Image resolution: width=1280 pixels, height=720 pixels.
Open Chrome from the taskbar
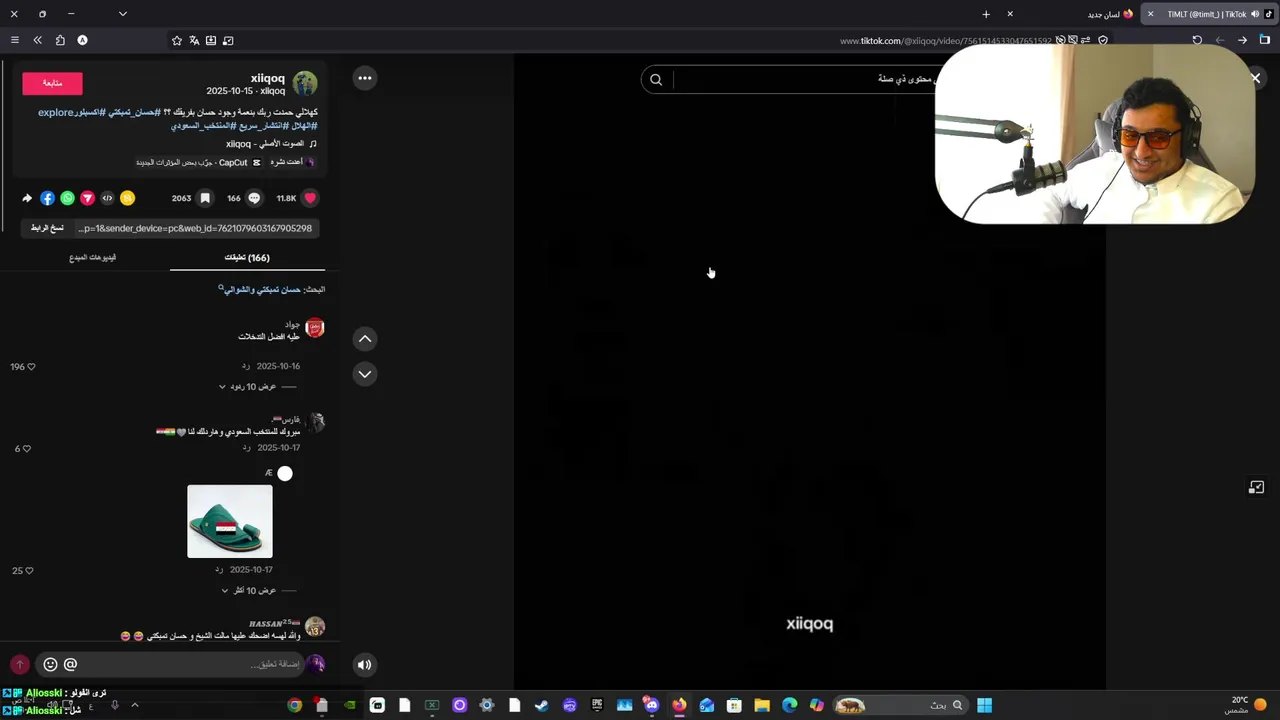pyautogui.click(x=295, y=705)
